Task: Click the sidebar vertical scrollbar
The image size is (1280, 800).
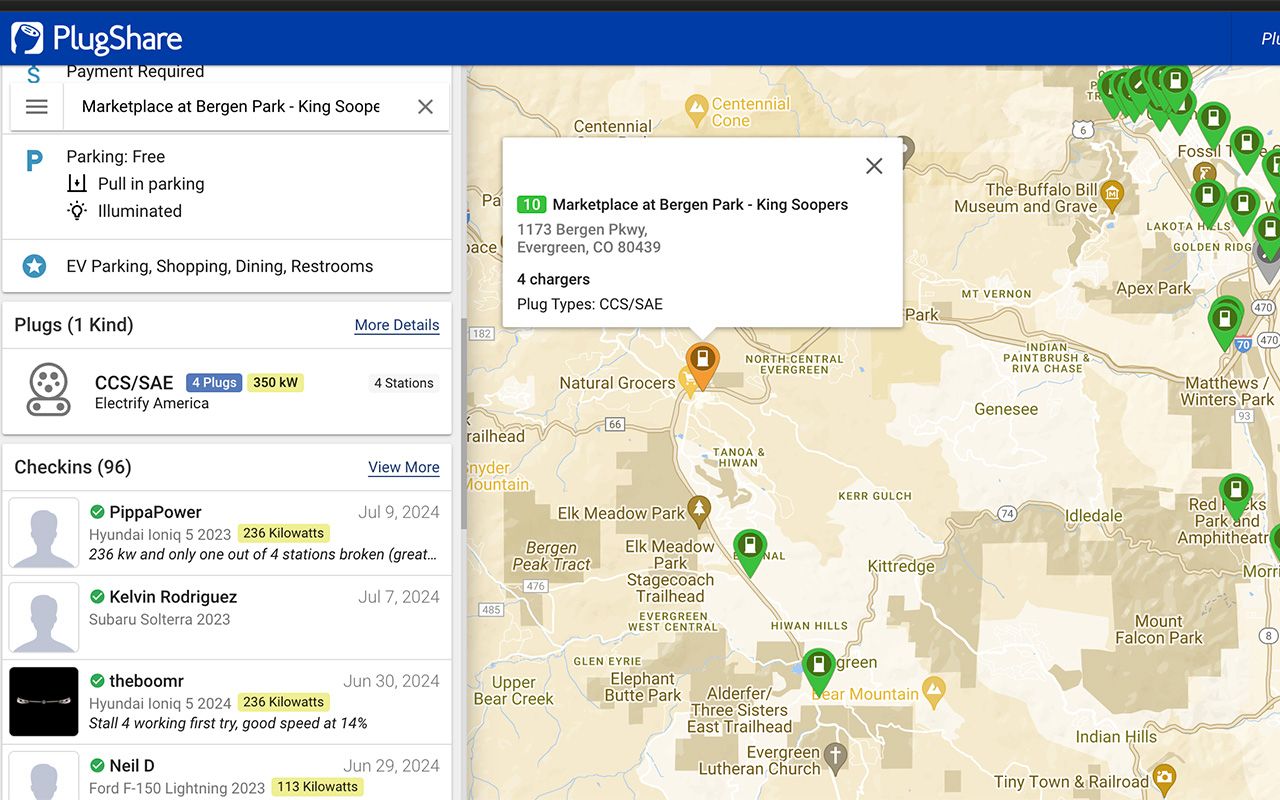Action: (x=463, y=420)
